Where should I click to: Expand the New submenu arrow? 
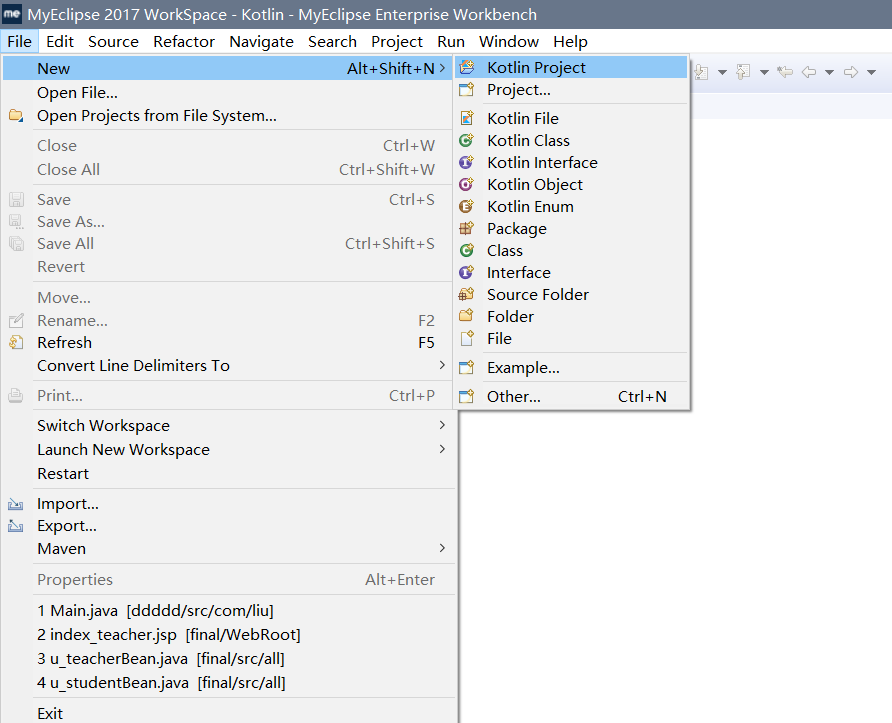[442, 68]
